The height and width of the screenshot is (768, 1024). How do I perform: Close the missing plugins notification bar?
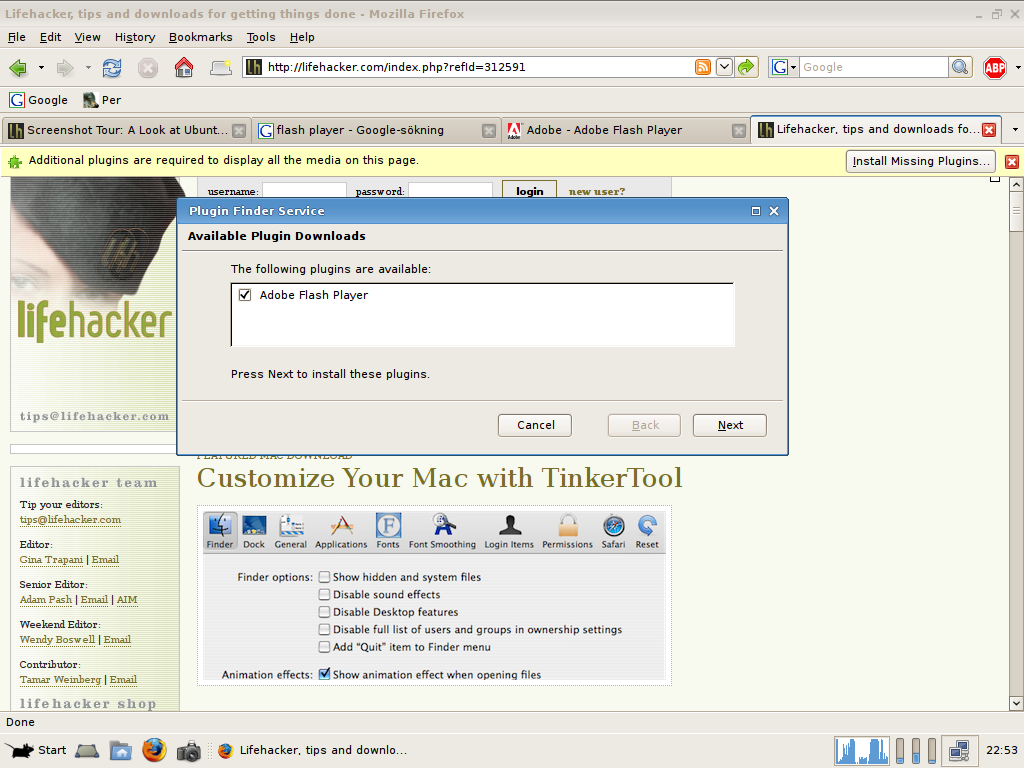click(x=1012, y=161)
